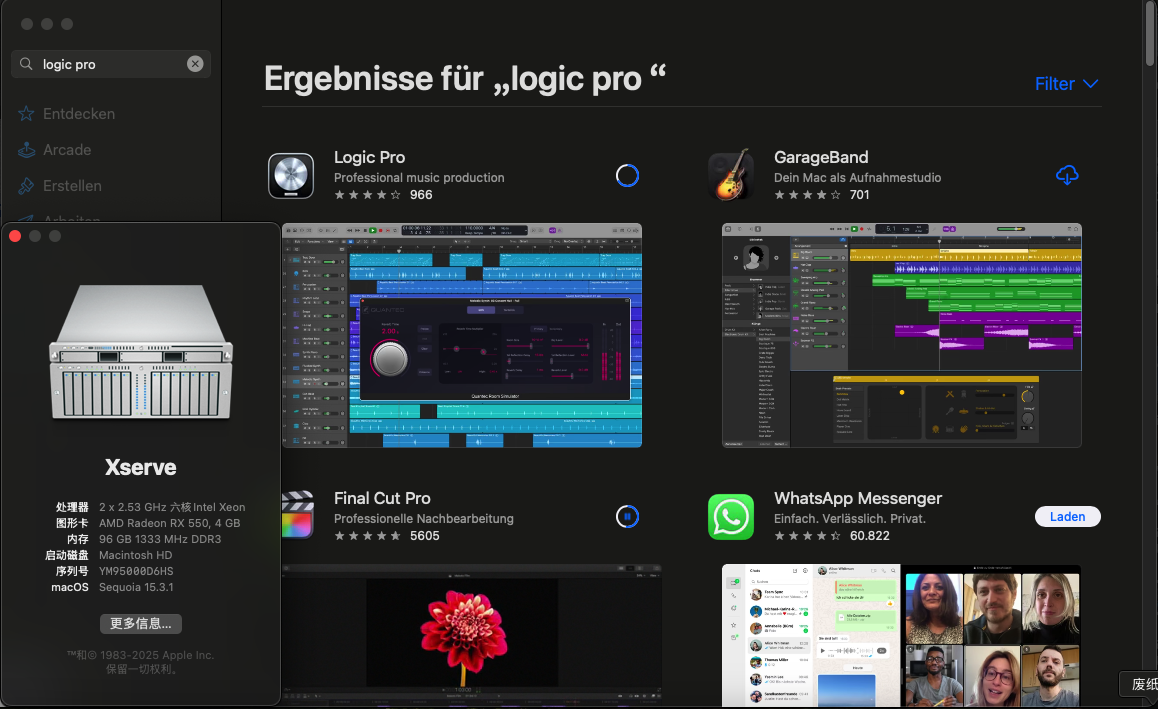1158x709 pixels.
Task: Open the Logic Pro title link
Action: click(x=369, y=157)
